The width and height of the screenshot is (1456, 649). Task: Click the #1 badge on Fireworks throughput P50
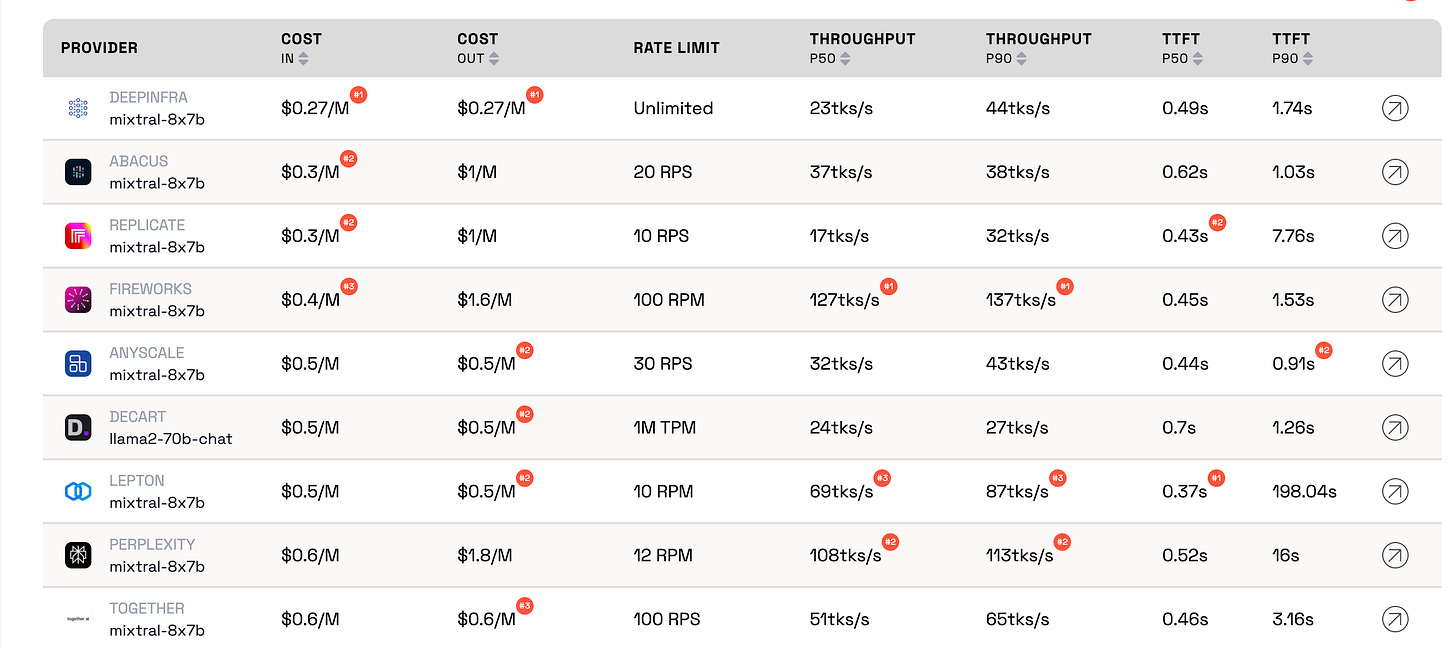[888, 287]
